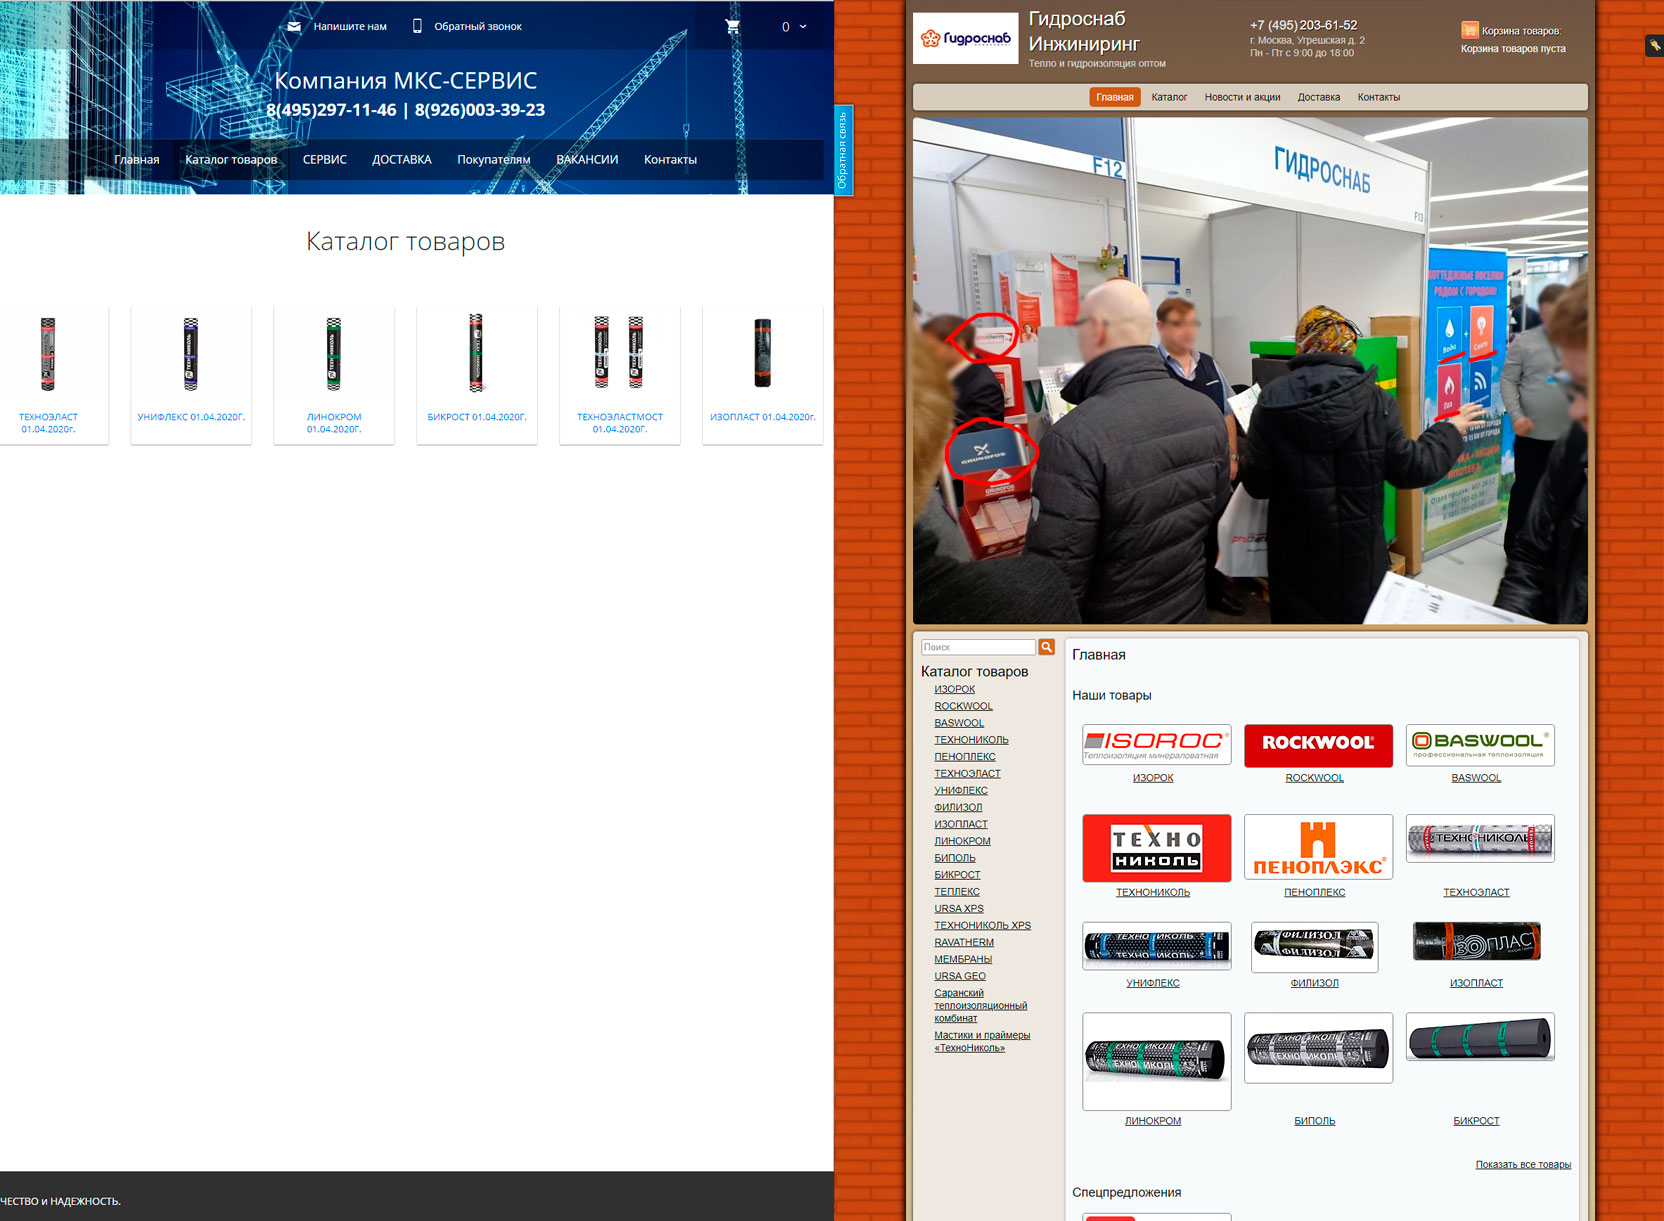Open МЕМБРАНЫ link in sidebar
Viewport: 1664px width, 1221px height.
963,960
